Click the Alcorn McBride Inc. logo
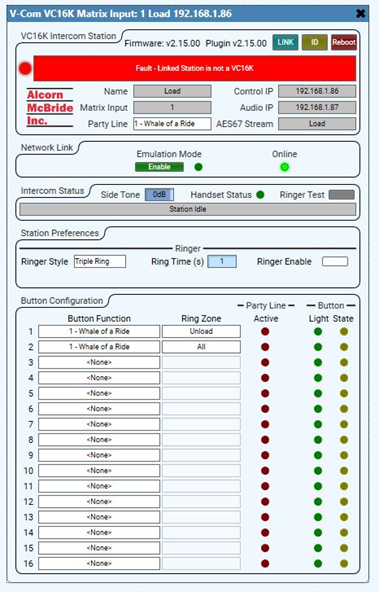Image resolution: width=379 pixels, height=592 pixels. [x=49, y=108]
